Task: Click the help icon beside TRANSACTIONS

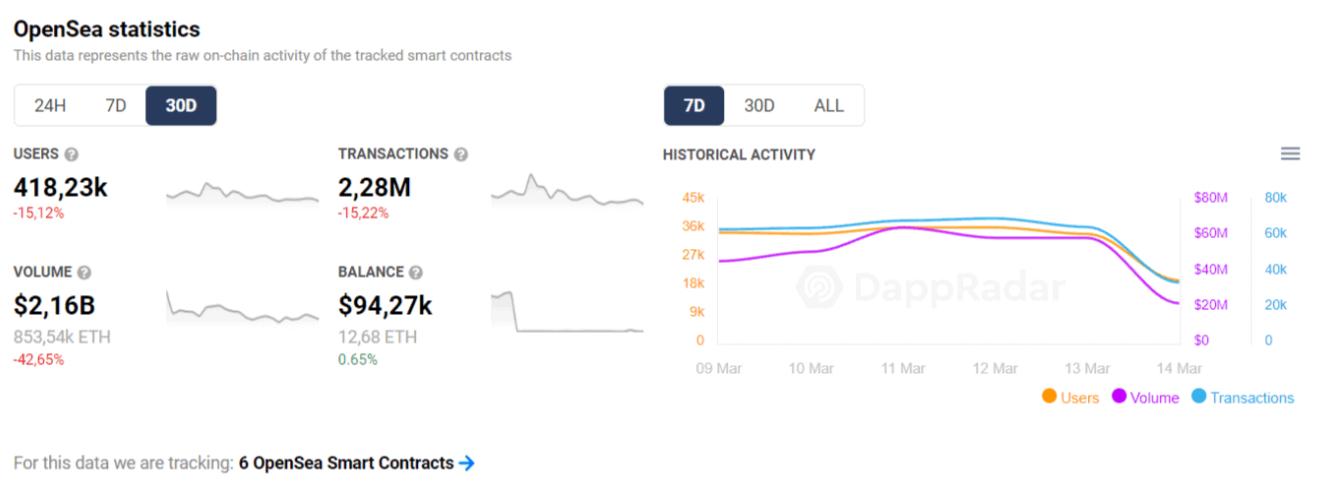Action: tap(461, 154)
